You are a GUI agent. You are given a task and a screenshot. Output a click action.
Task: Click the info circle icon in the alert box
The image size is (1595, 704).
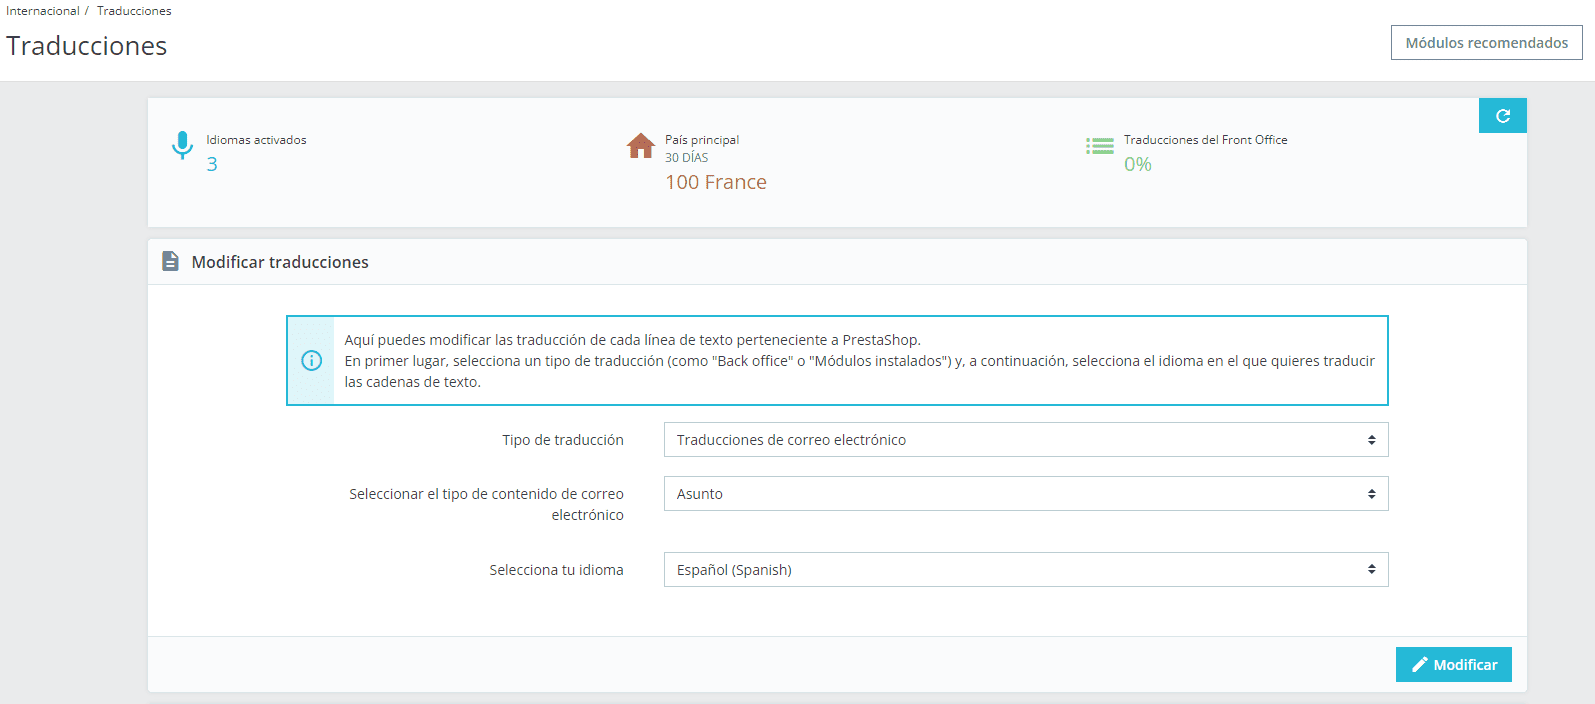[312, 360]
